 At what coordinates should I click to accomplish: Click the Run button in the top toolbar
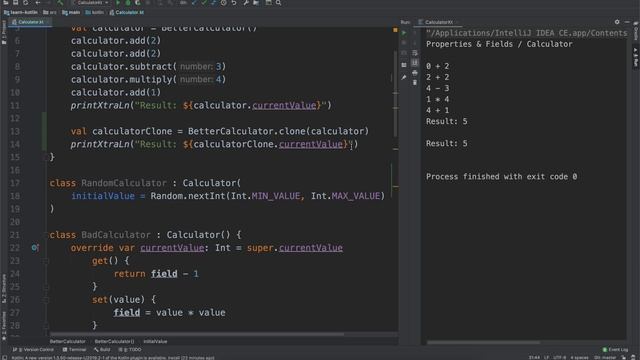tap(118, 3)
